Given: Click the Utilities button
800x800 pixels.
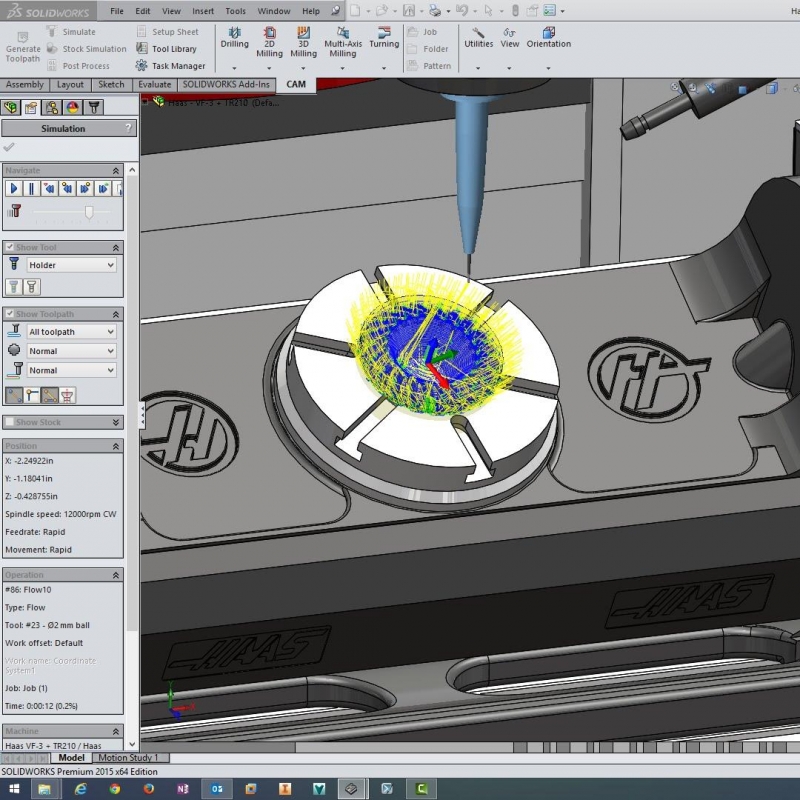Looking at the screenshot, I should [x=478, y=38].
